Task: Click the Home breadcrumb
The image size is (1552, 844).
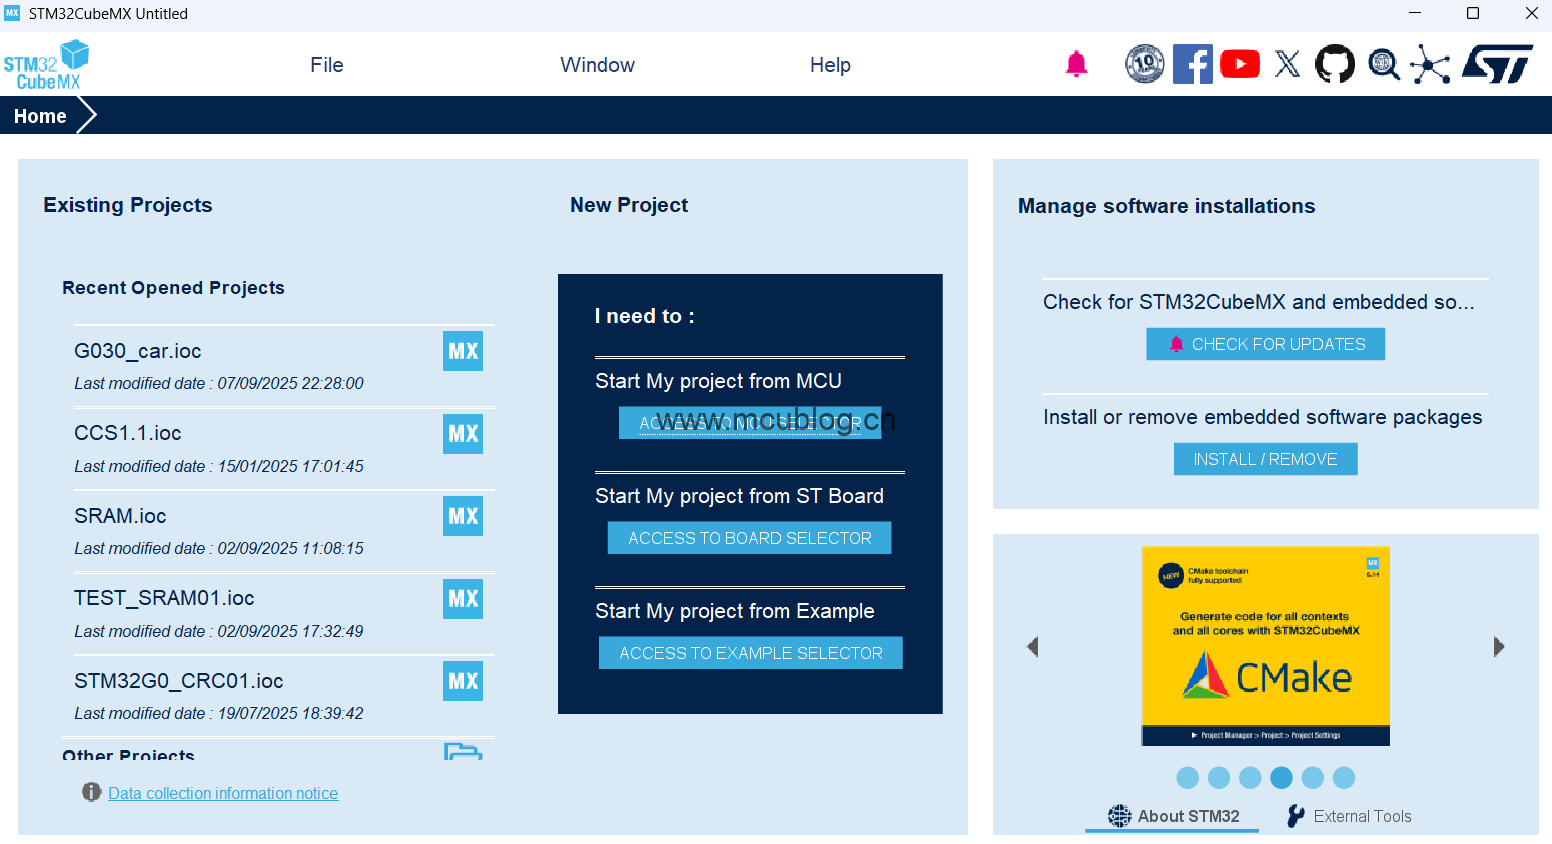Action: (40, 116)
